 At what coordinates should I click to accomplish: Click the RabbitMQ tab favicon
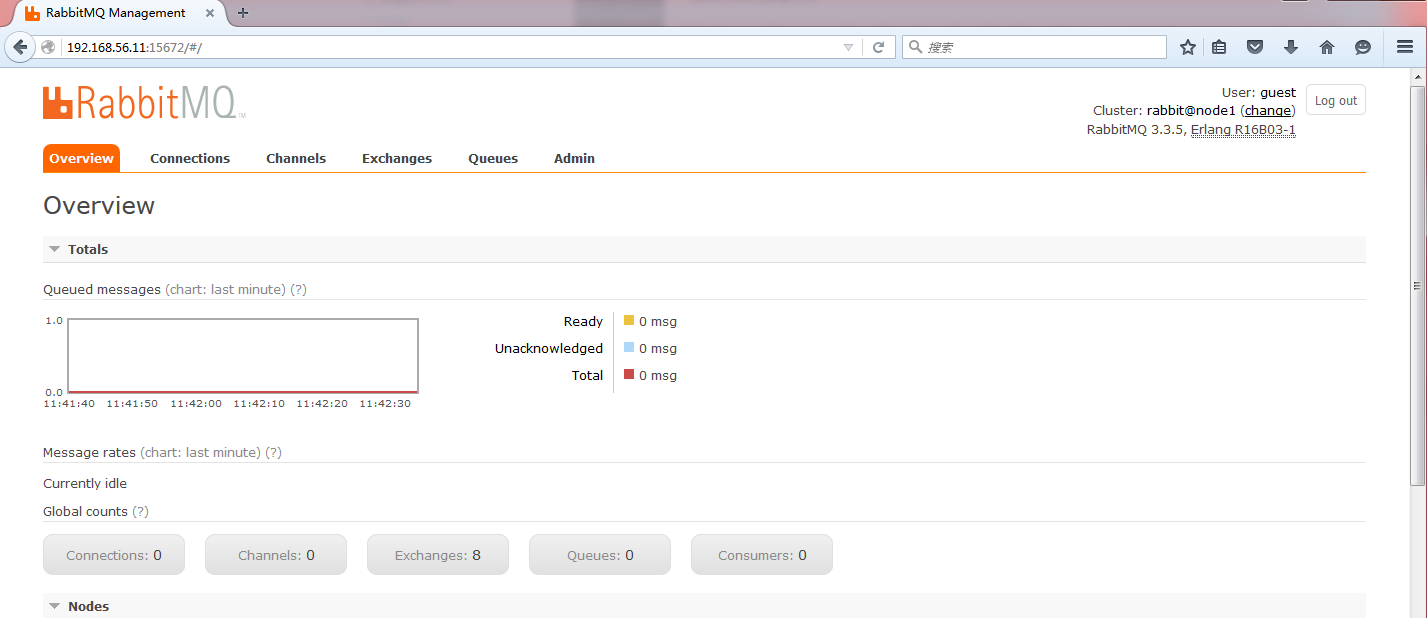[33, 13]
